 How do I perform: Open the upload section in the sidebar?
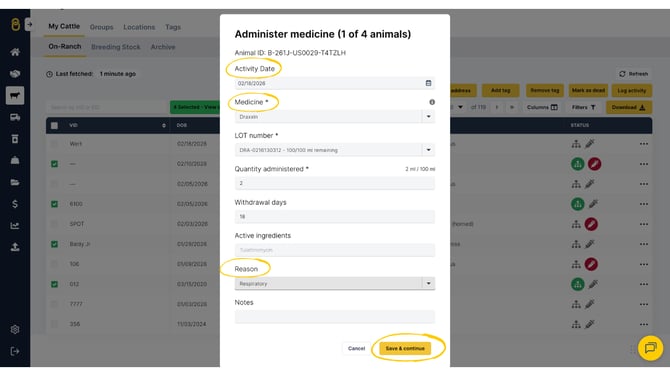[x=15, y=247]
